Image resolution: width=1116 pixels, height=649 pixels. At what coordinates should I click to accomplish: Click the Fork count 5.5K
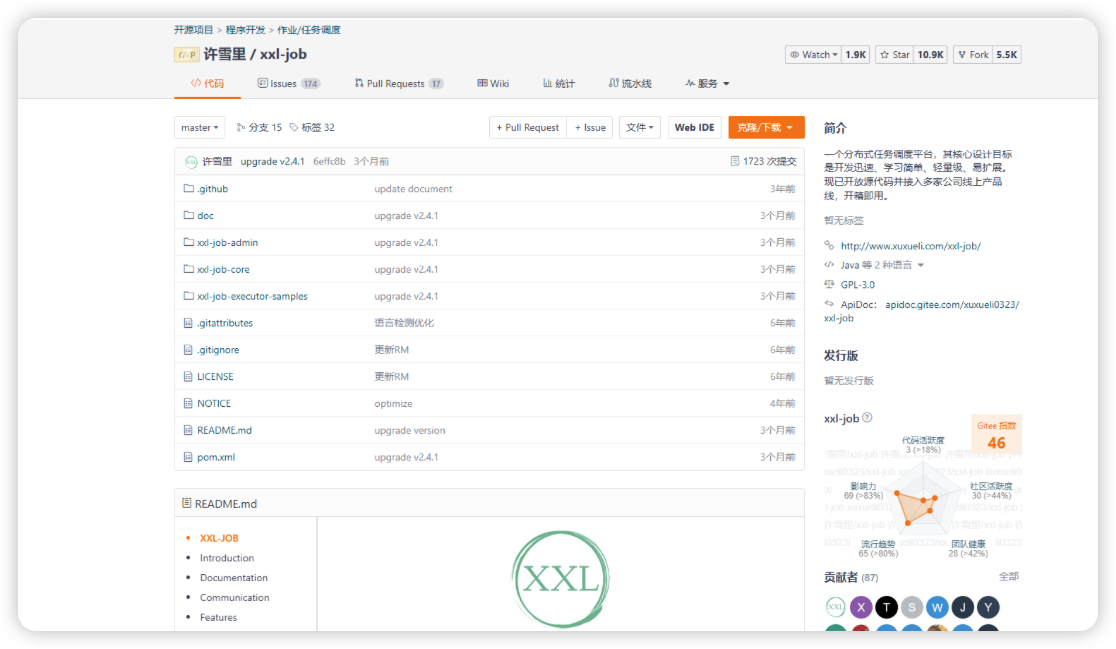pyautogui.click(x=1006, y=55)
